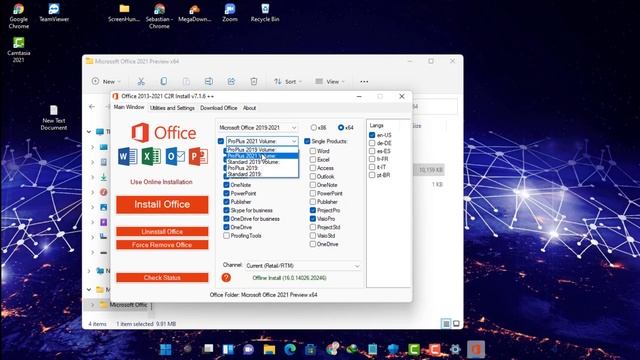Screen dimensions: 640x360
Task: Open Google Chrome desktop shortcut
Action: click(x=18, y=16)
